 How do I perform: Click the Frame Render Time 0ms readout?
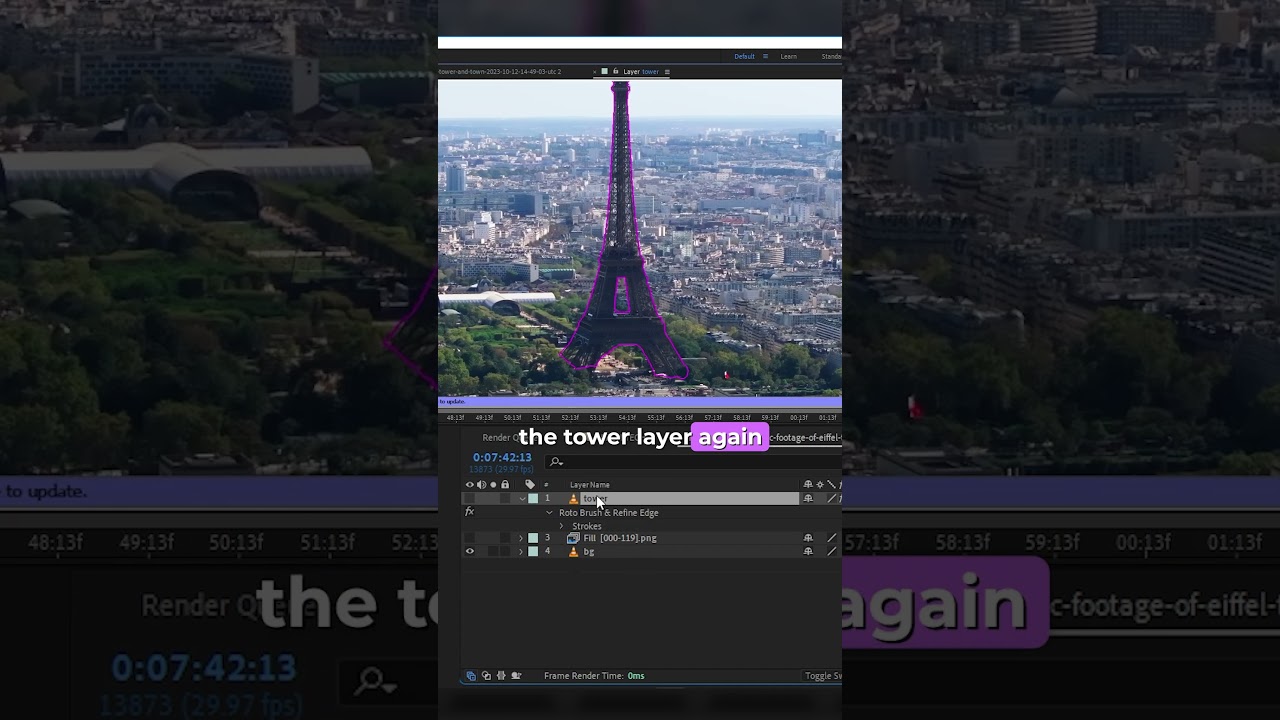pos(594,676)
